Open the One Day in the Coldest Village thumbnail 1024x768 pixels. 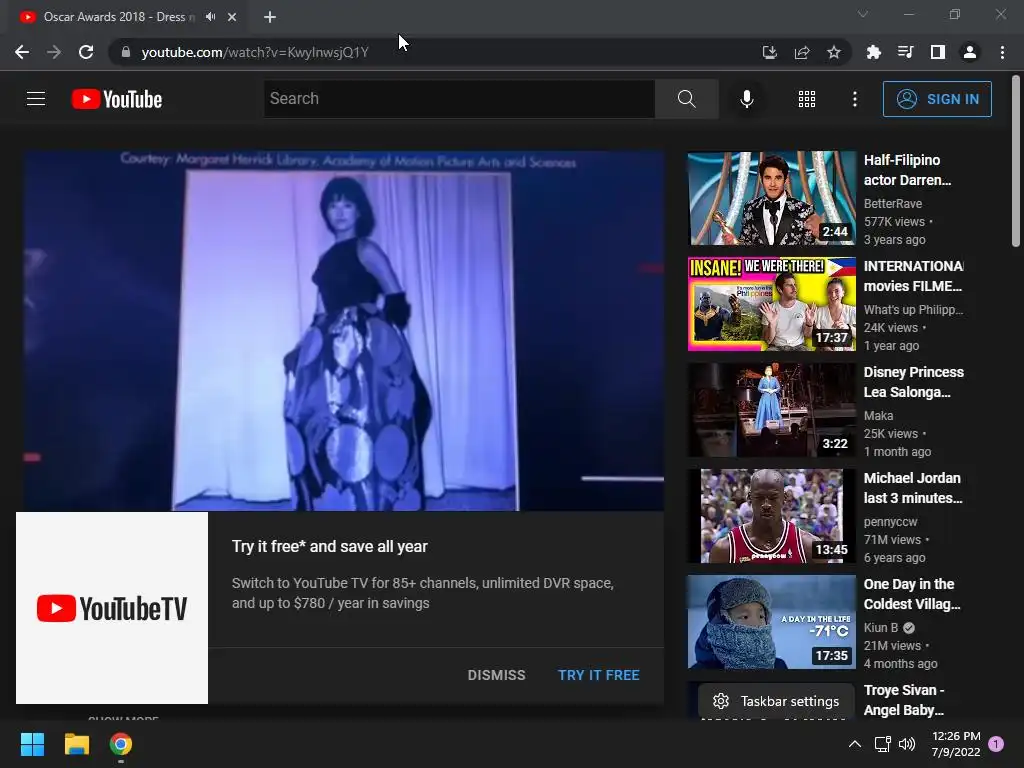point(771,622)
